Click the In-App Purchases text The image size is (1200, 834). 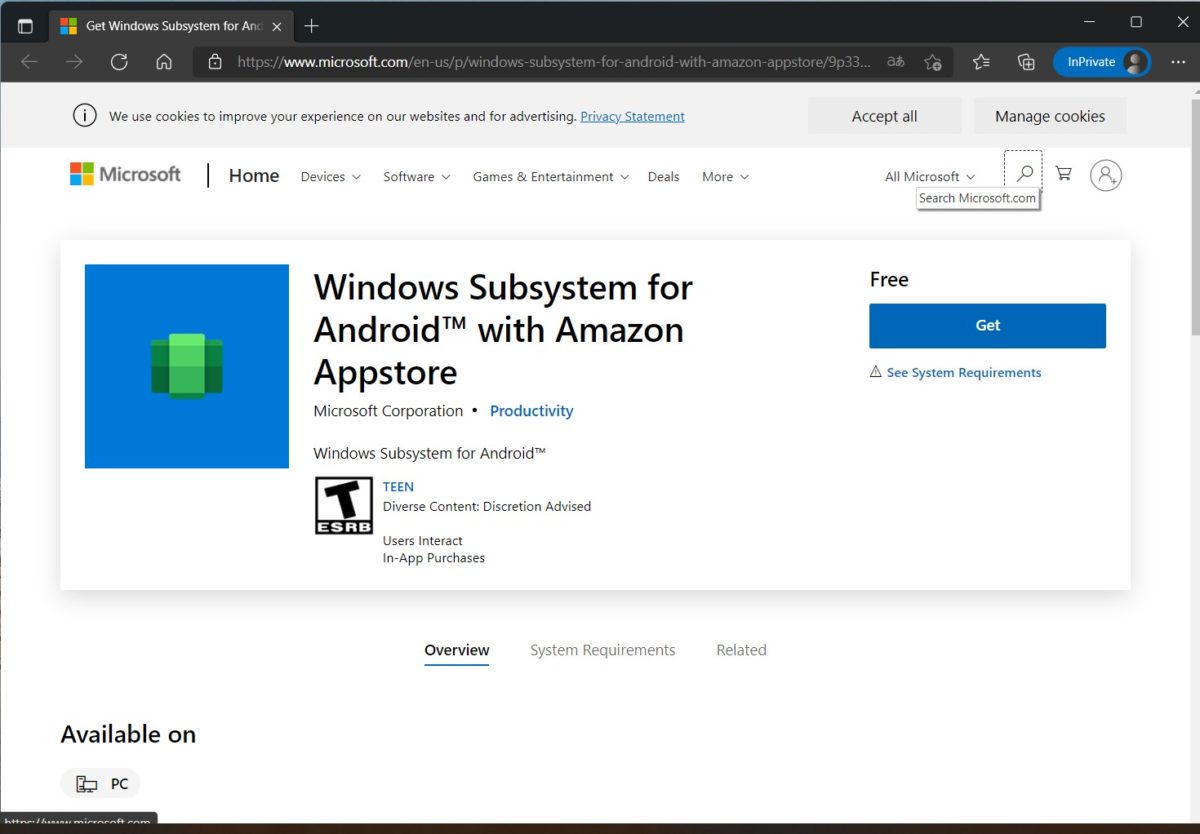point(434,558)
